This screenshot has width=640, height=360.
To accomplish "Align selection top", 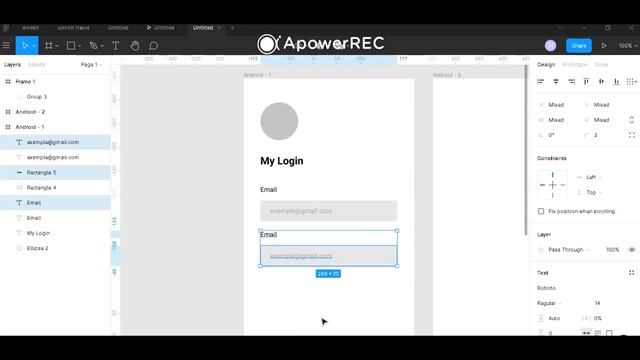I will click(586, 82).
